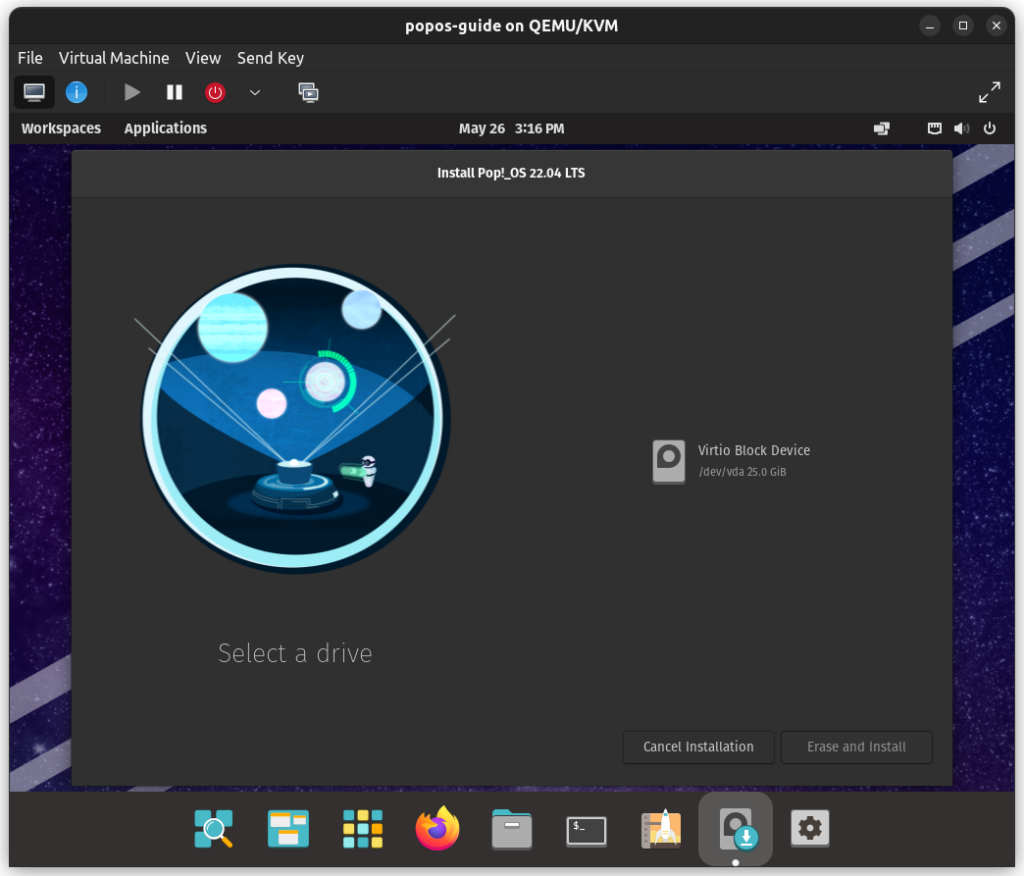Open the Applications grid icon in dock
The width and height of the screenshot is (1024, 876).
(x=362, y=828)
